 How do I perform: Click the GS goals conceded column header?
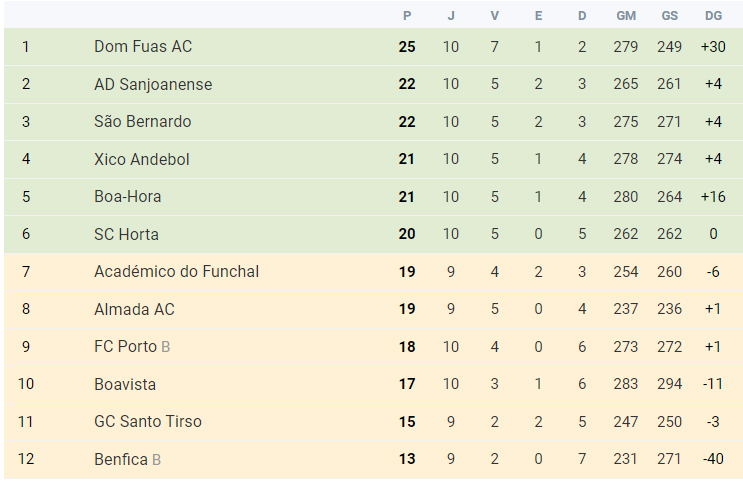coord(670,16)
